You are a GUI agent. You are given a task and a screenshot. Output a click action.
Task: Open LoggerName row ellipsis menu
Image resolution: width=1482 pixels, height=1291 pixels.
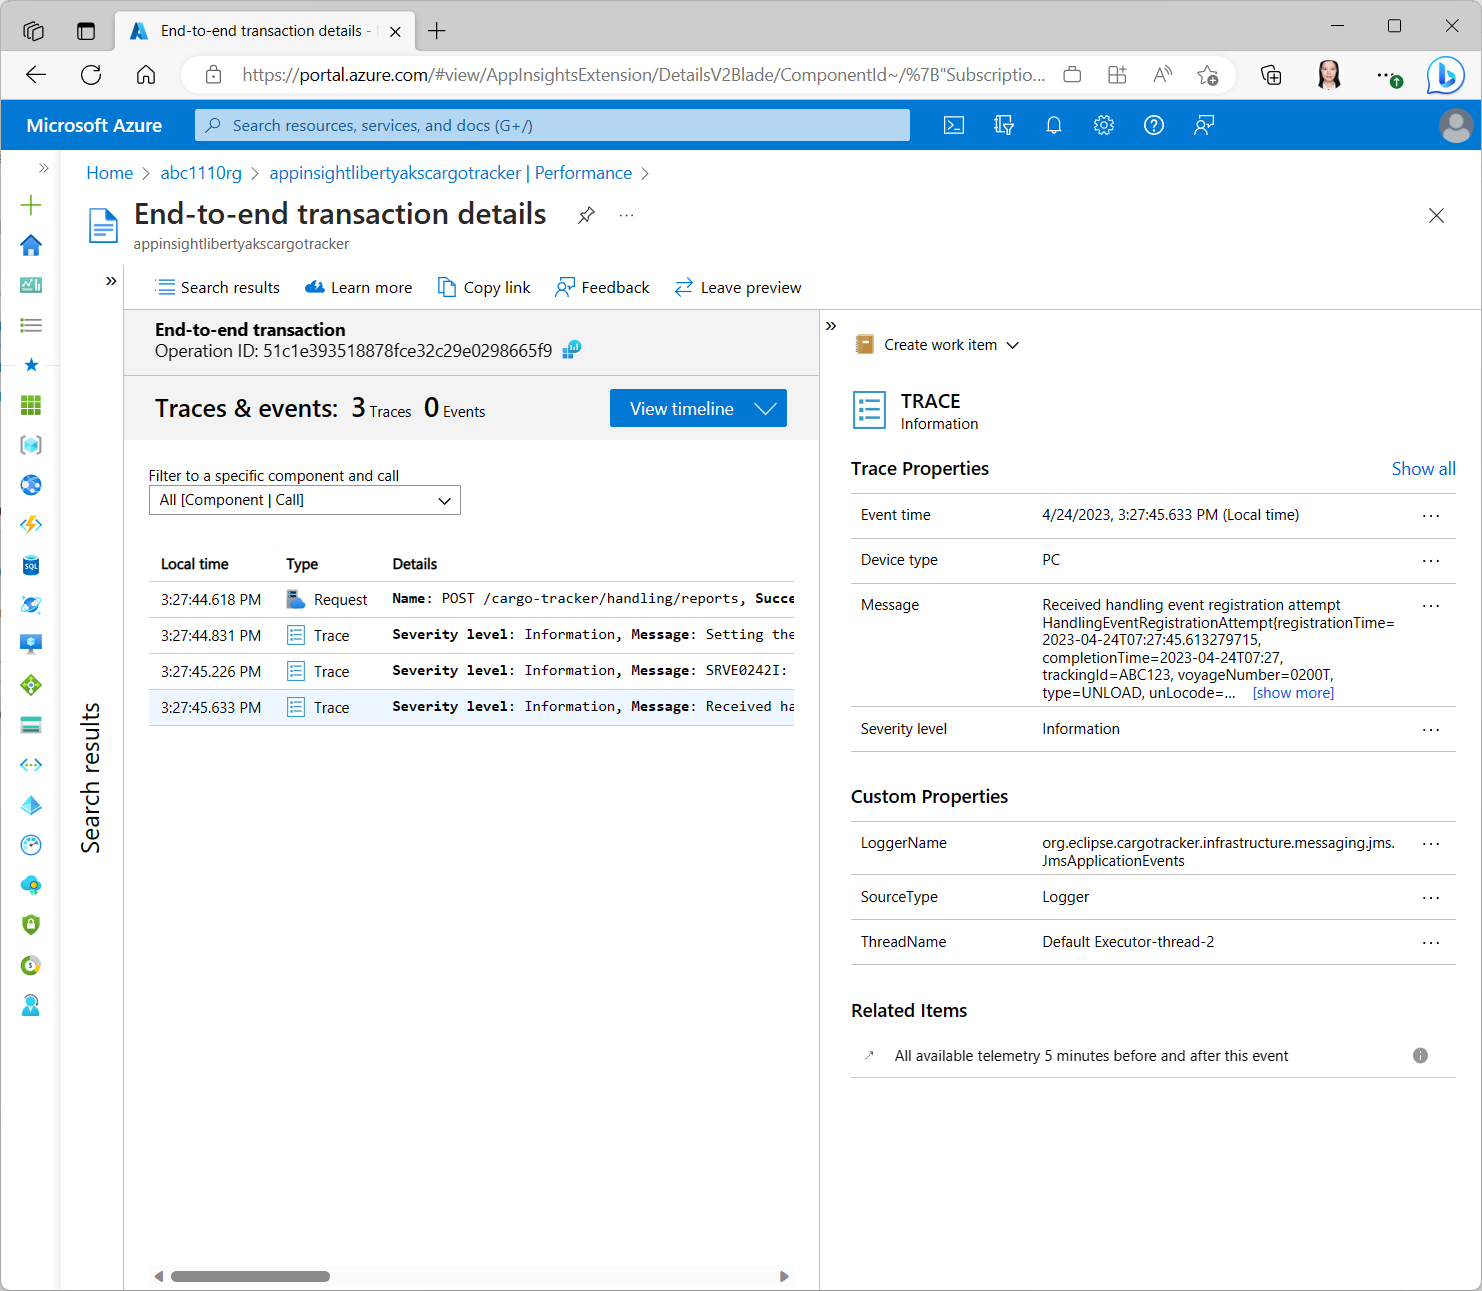(1431, 843)
